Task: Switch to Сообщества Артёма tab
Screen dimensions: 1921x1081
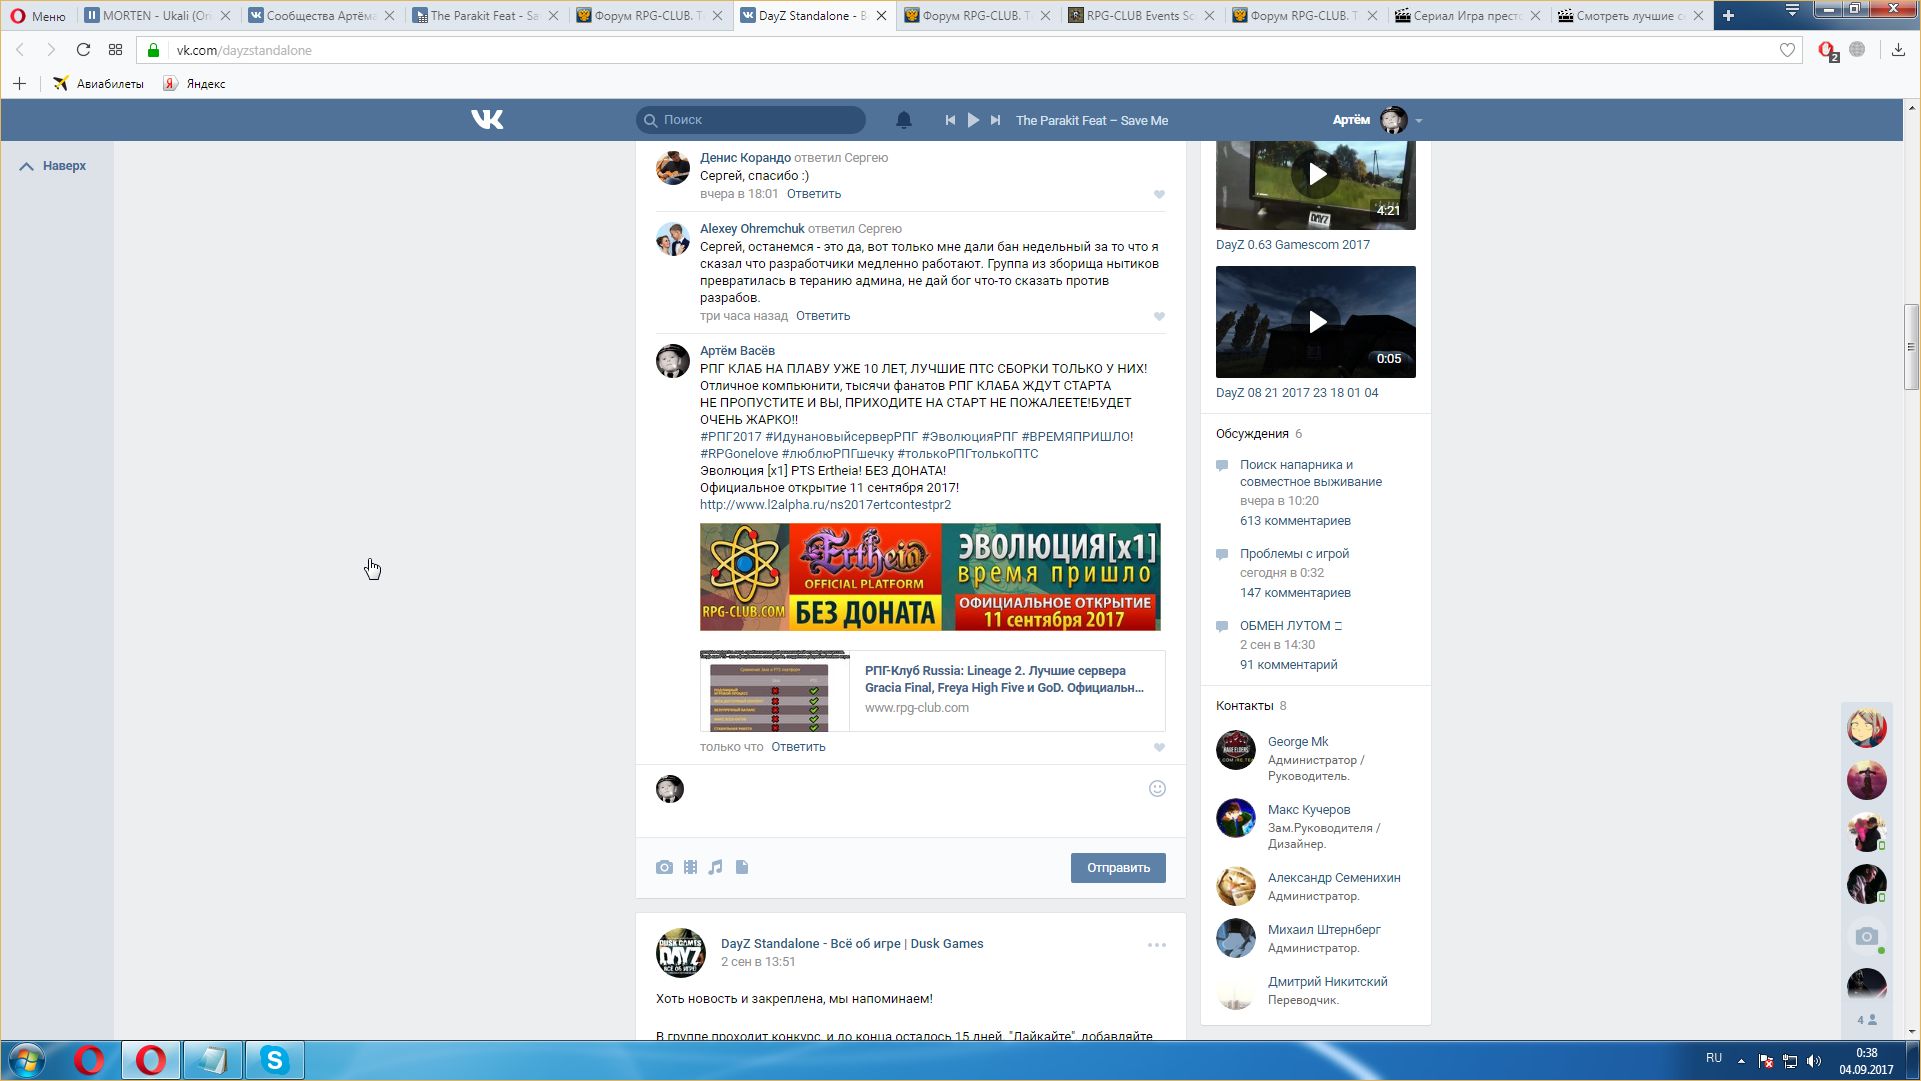Action: pyautogui.click(x=320, y=15)
